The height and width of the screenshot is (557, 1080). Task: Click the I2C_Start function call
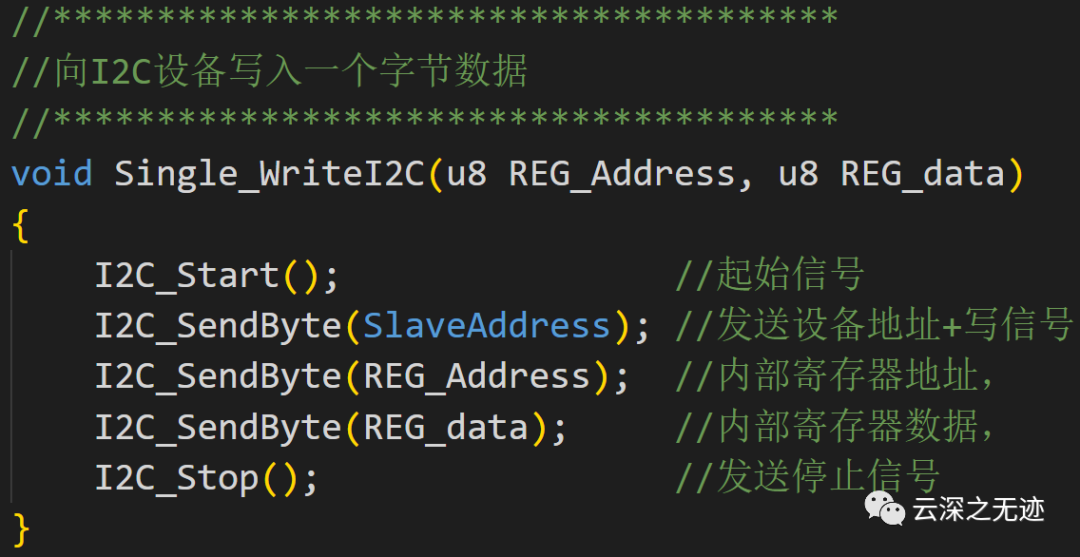(x=187, y=275)
